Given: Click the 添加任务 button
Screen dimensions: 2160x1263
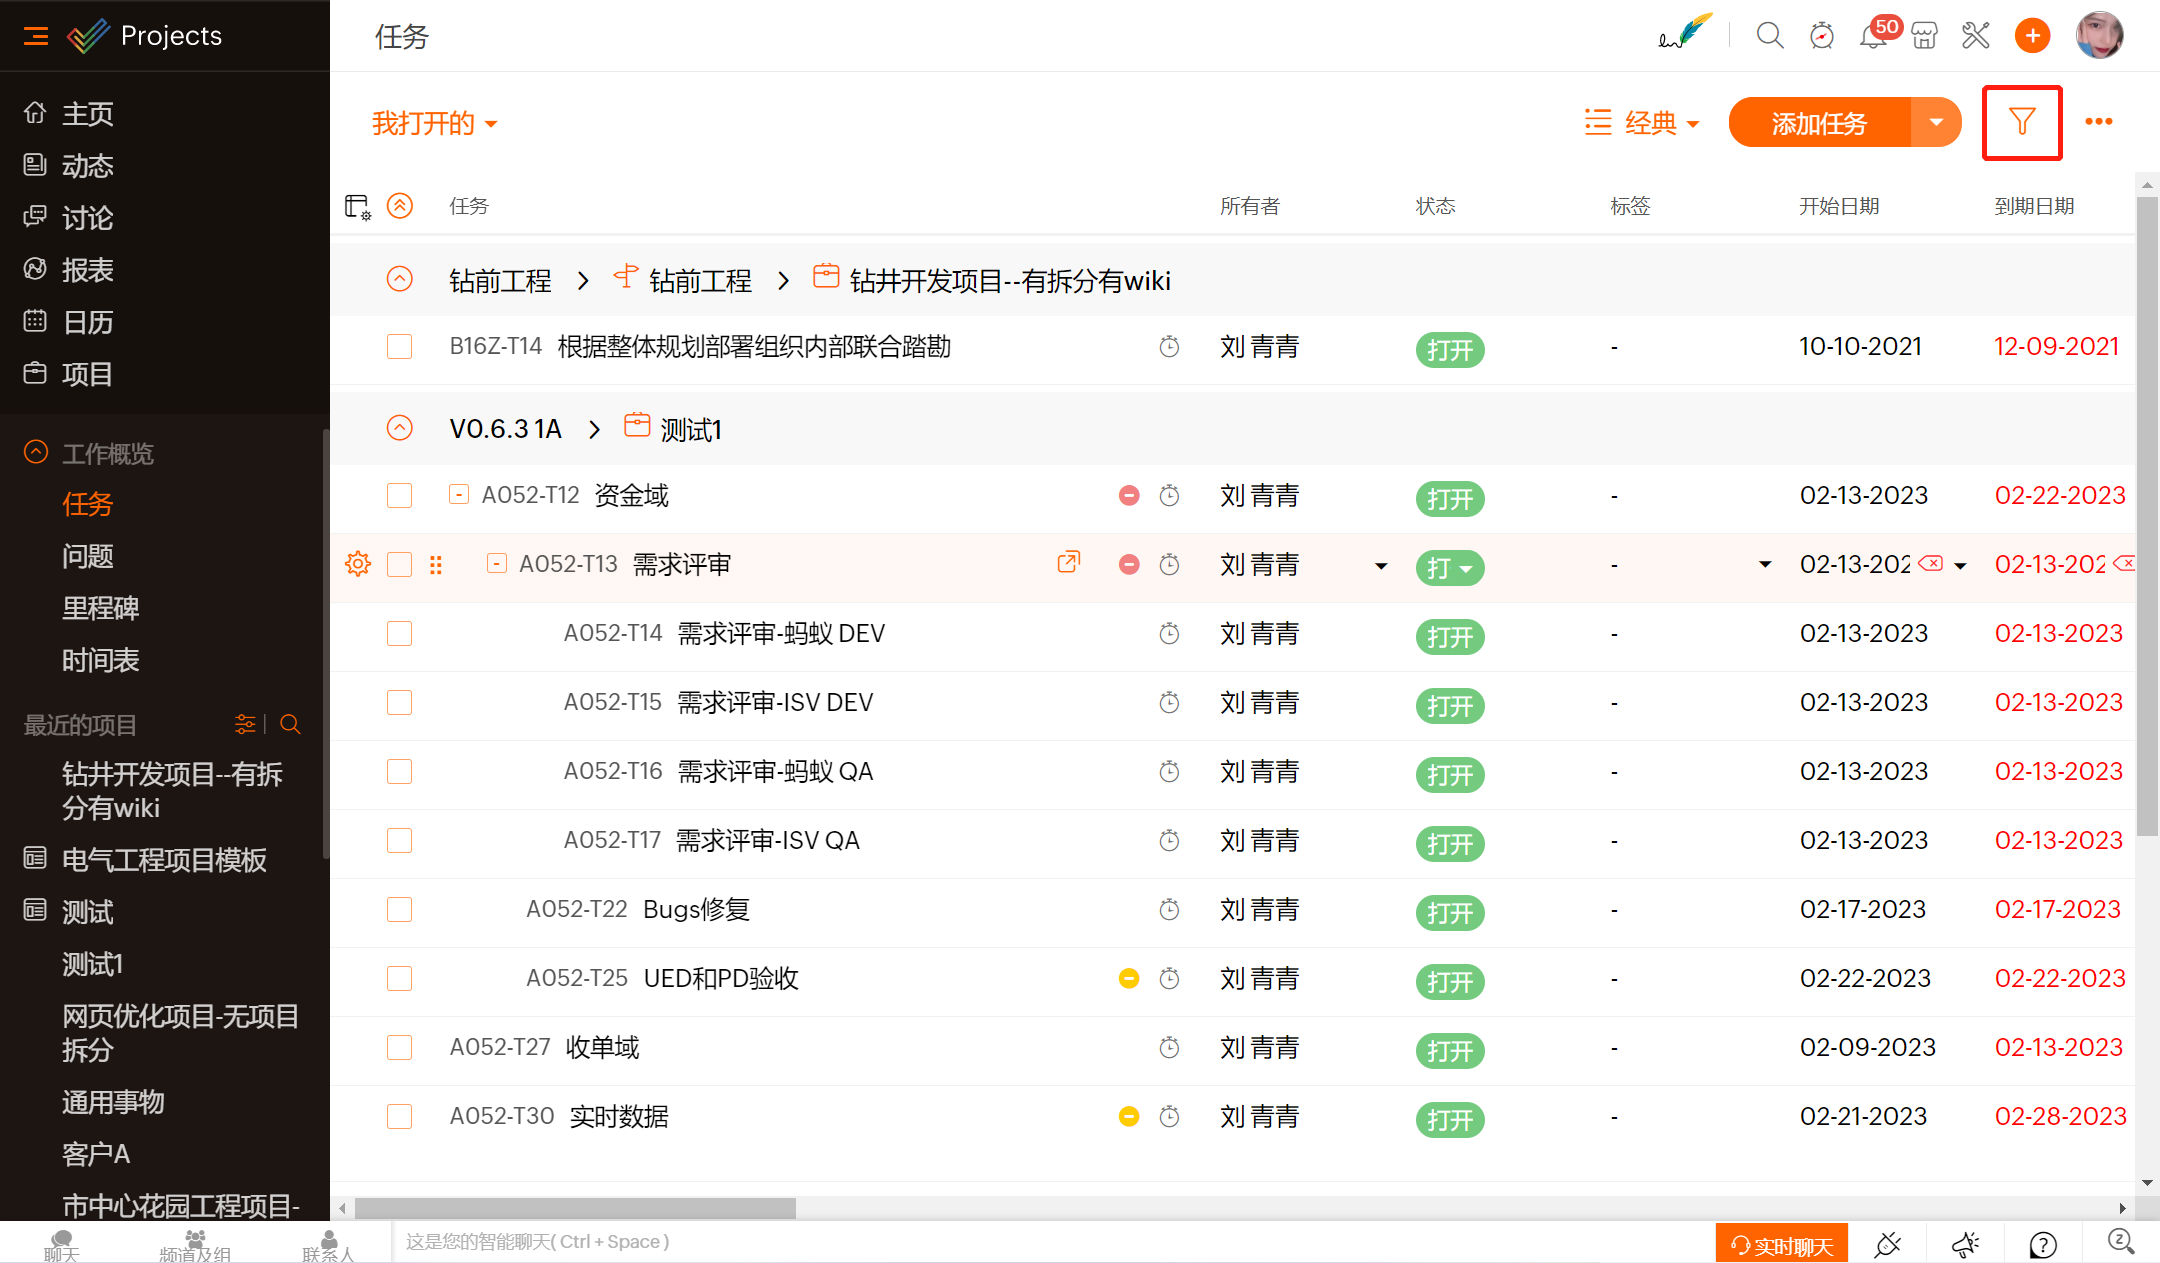Looking at the screenshot, I should tap(1819, 123).
